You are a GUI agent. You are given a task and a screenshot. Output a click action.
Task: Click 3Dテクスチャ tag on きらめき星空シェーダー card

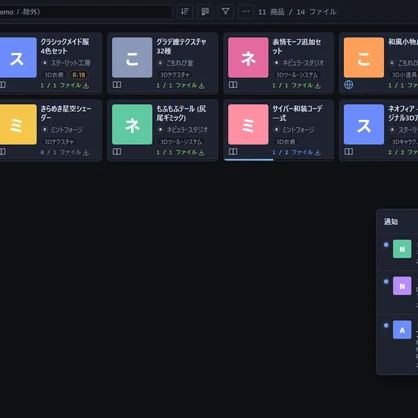(59, 142)
